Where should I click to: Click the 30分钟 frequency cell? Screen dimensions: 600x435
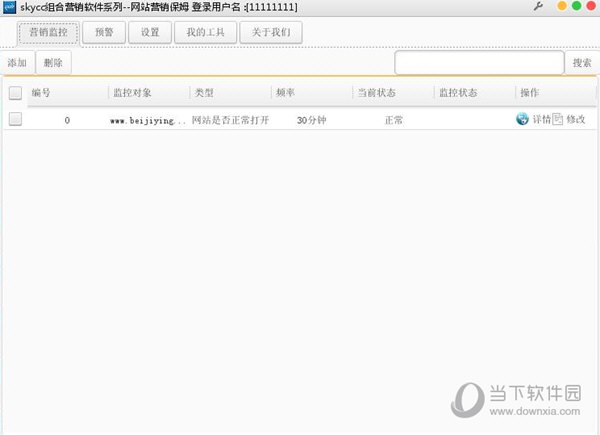coord(311,121)
